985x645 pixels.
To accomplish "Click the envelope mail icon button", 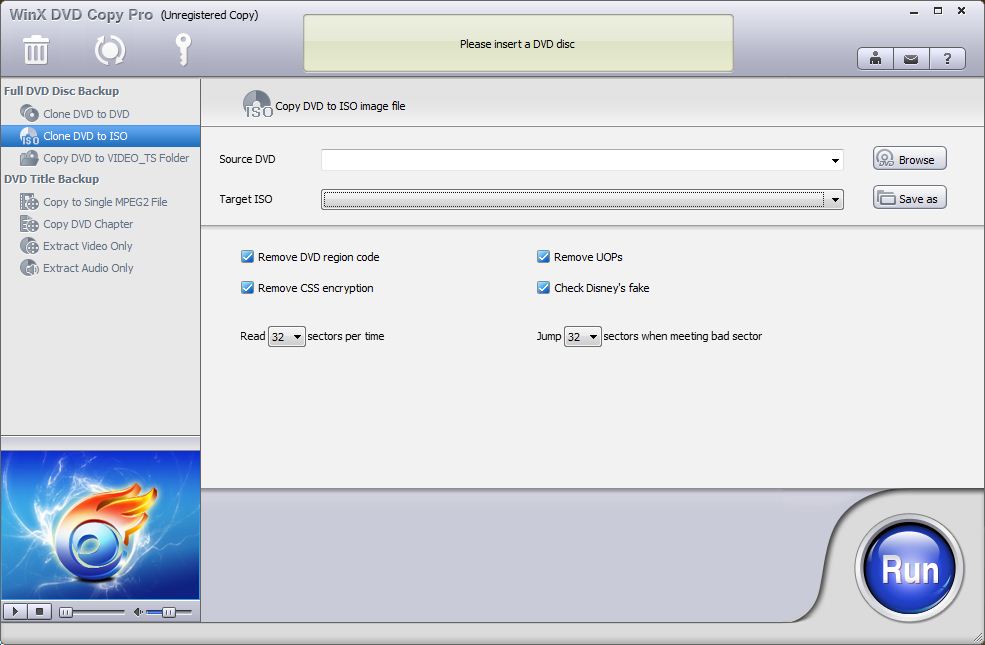I will [x=911, y=59].
